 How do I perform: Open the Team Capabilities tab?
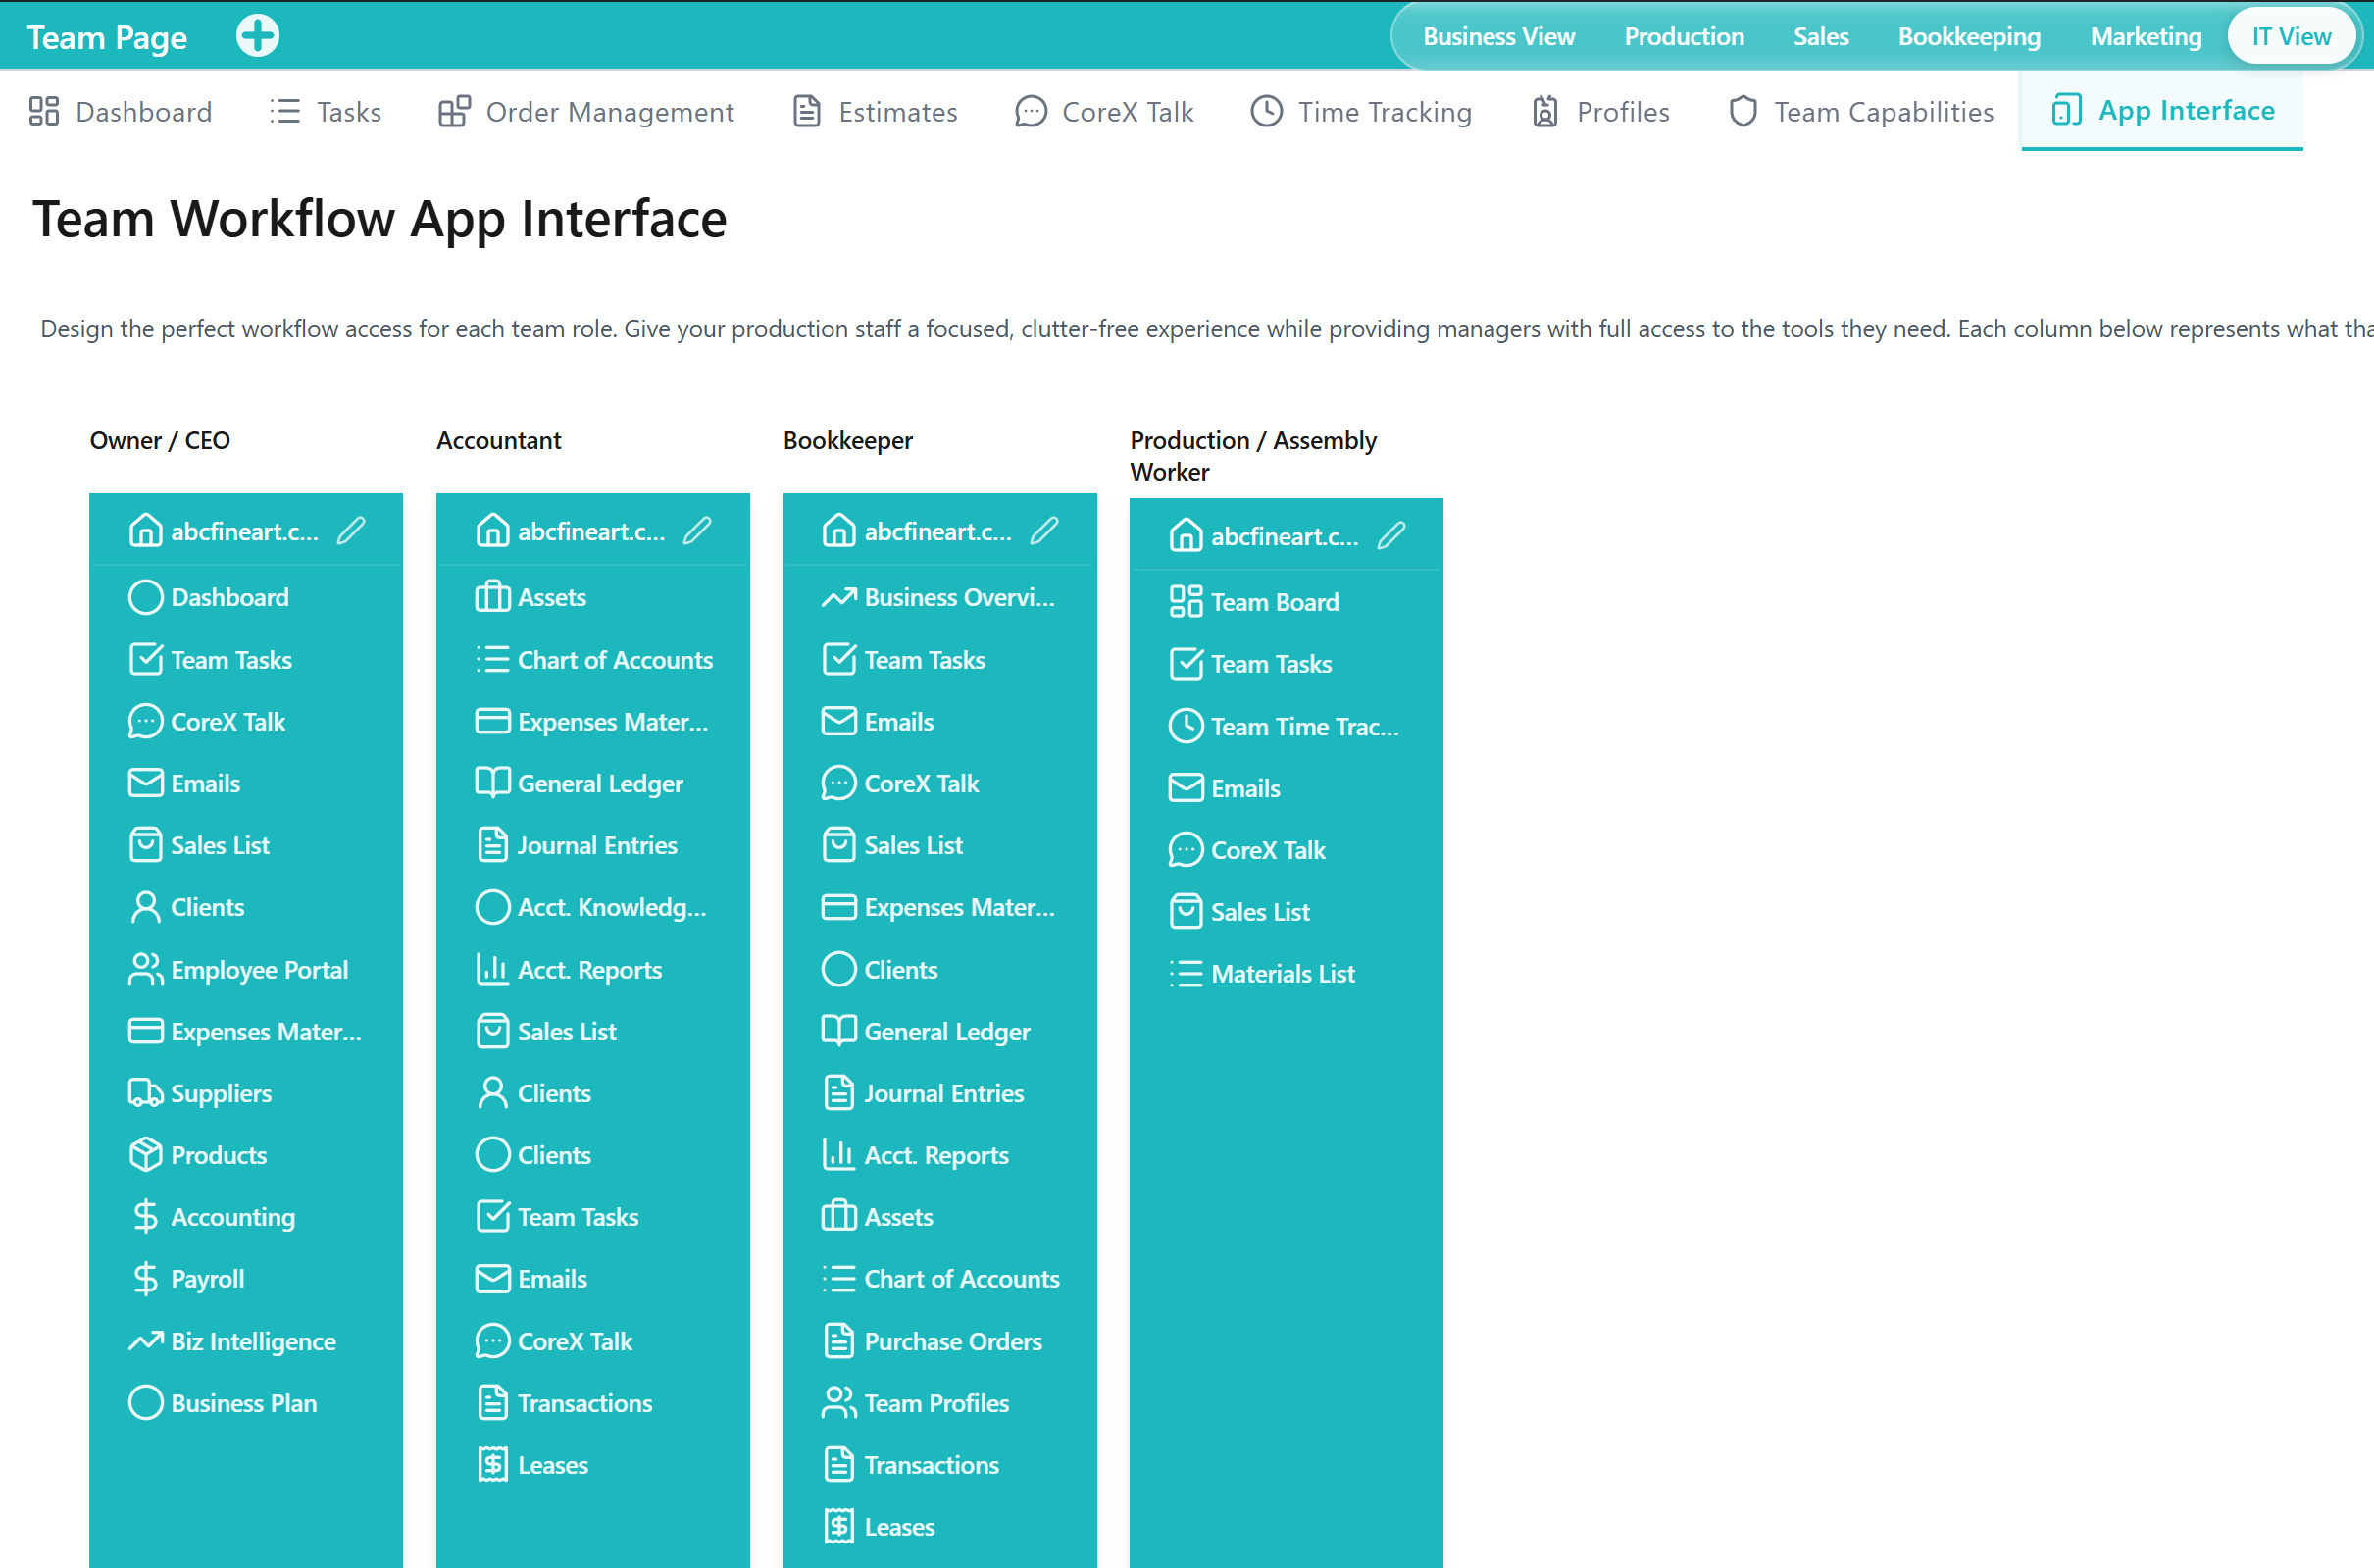tap(1861, 111)
